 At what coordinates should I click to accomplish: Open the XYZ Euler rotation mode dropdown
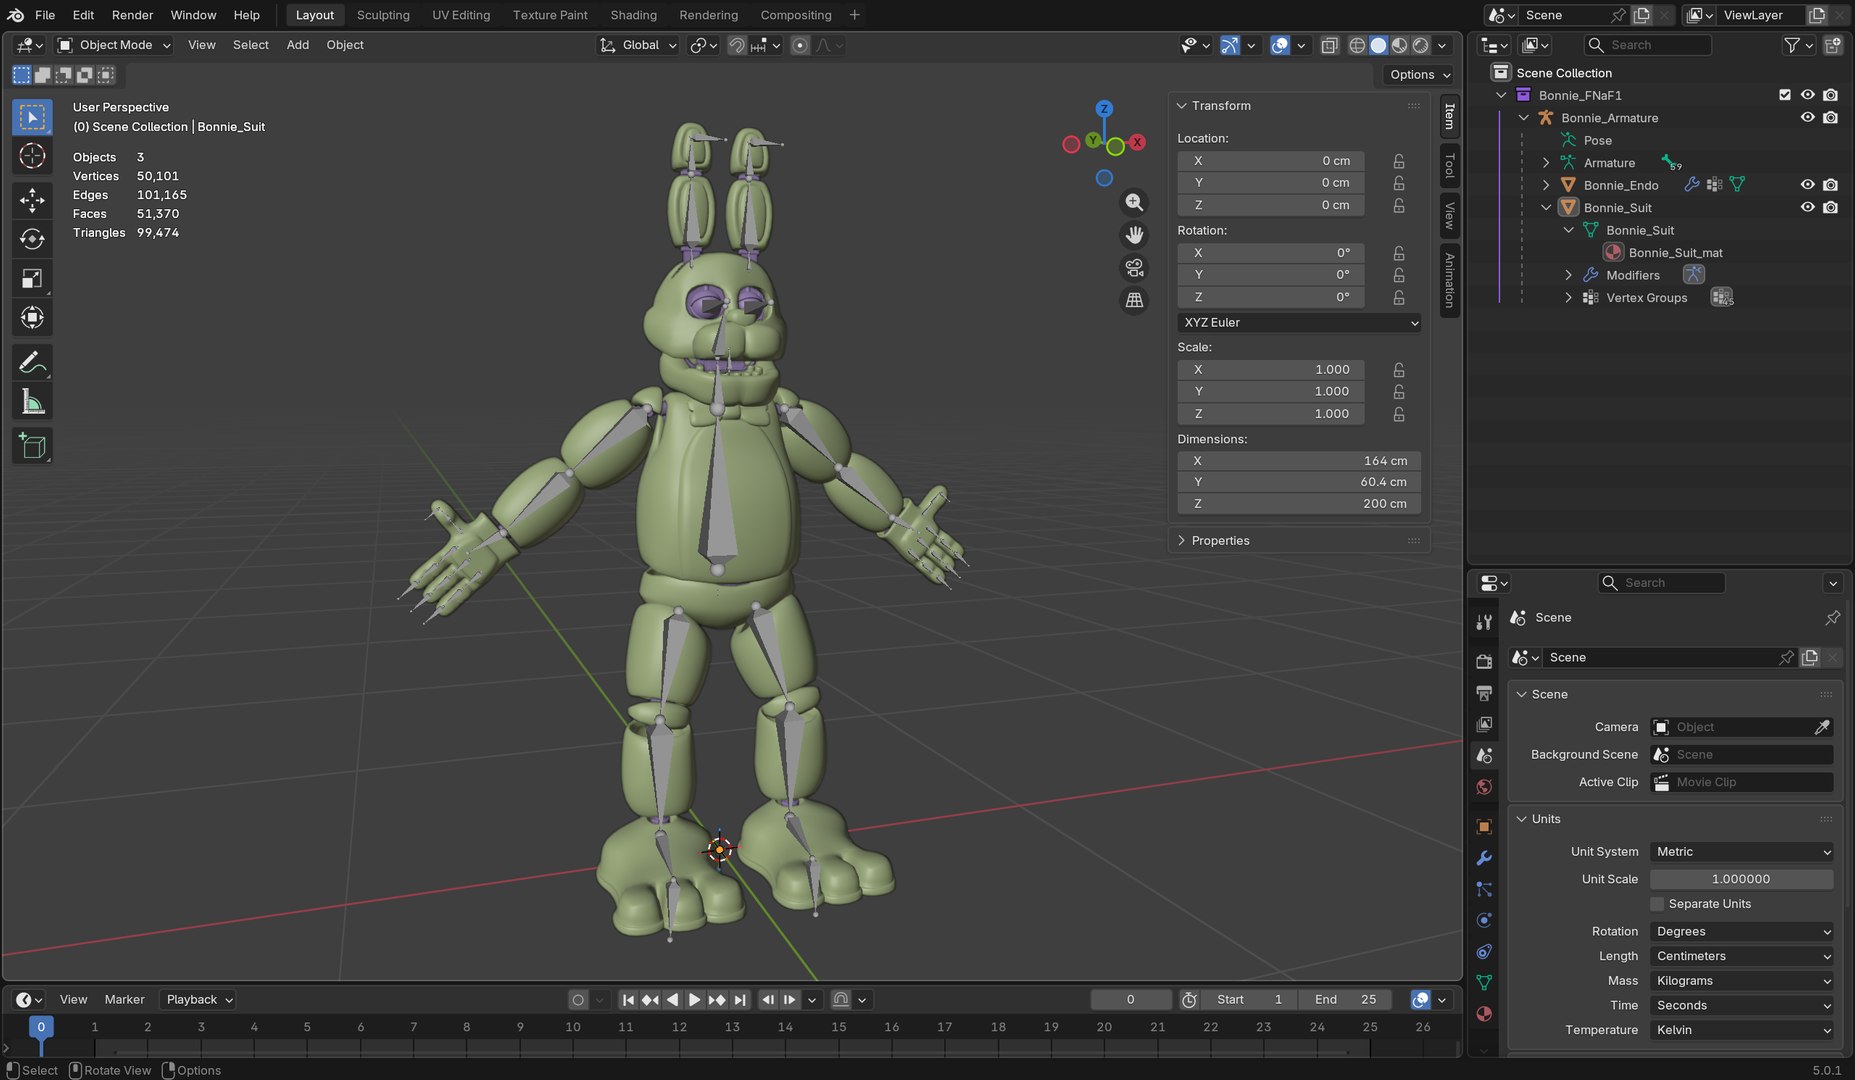click(1299, 323)
